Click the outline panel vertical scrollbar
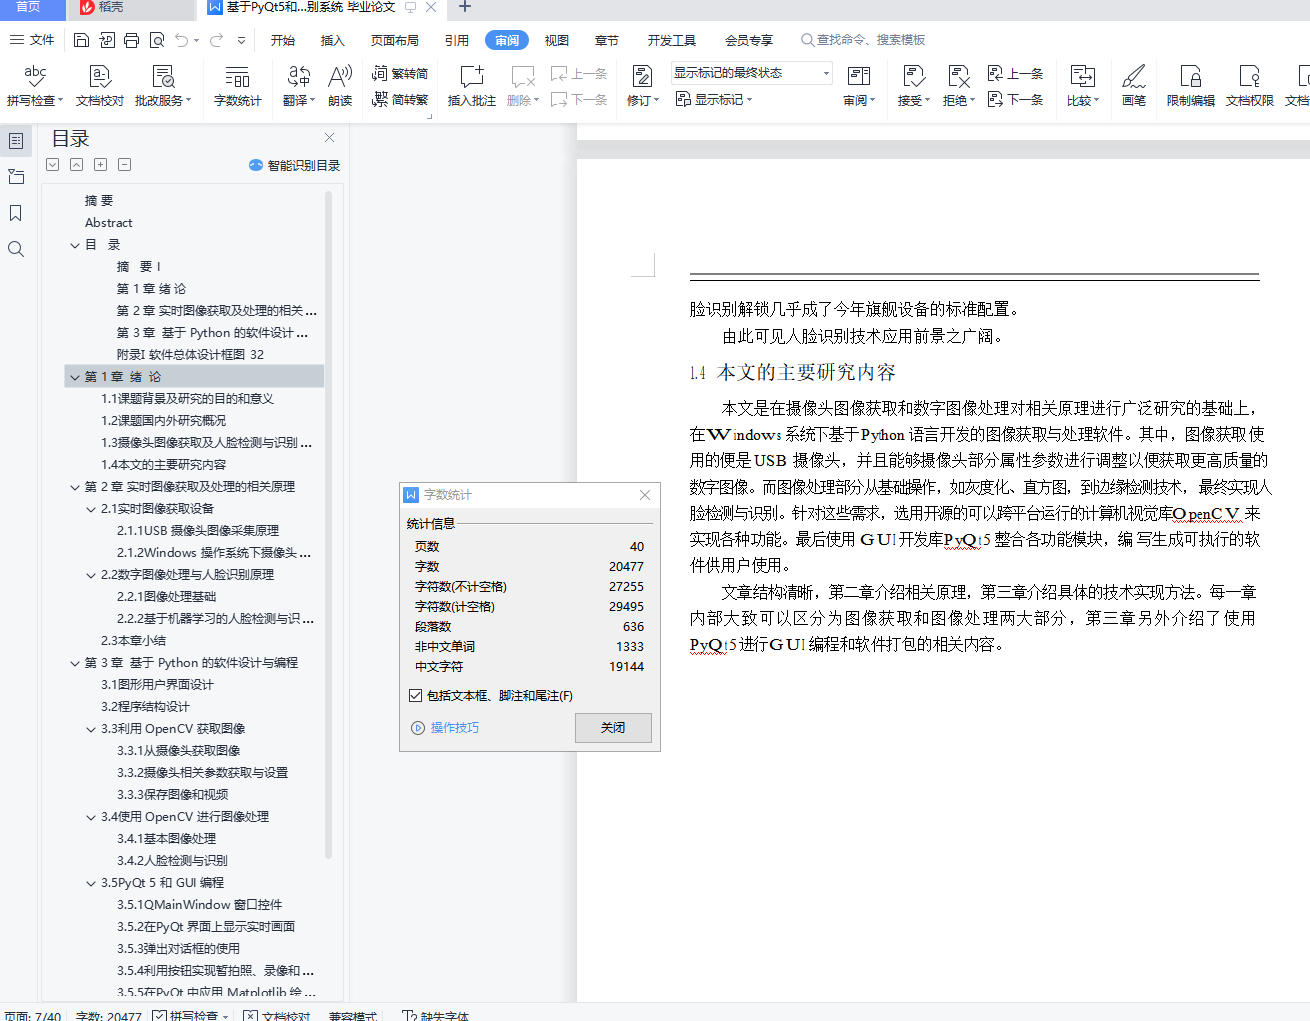The height and width of the screenshot is (1021, 1310). click(328, 525)
